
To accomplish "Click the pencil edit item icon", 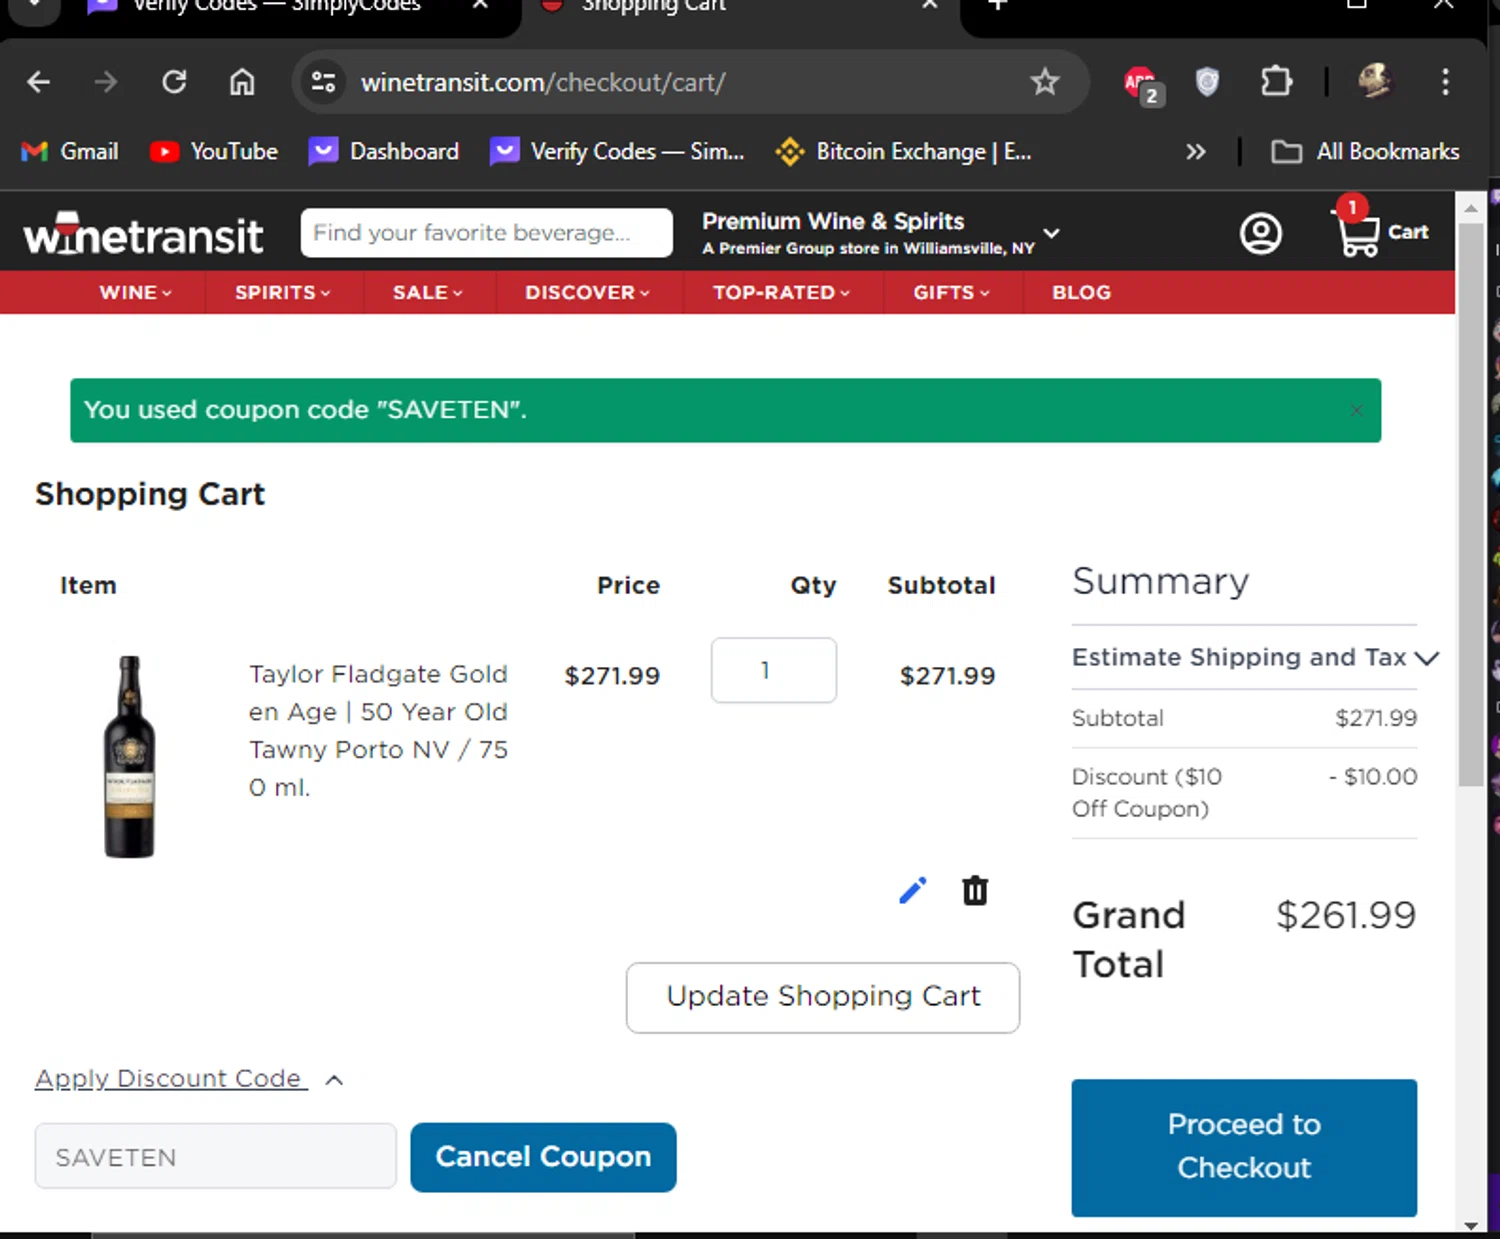I will [912, 890].
